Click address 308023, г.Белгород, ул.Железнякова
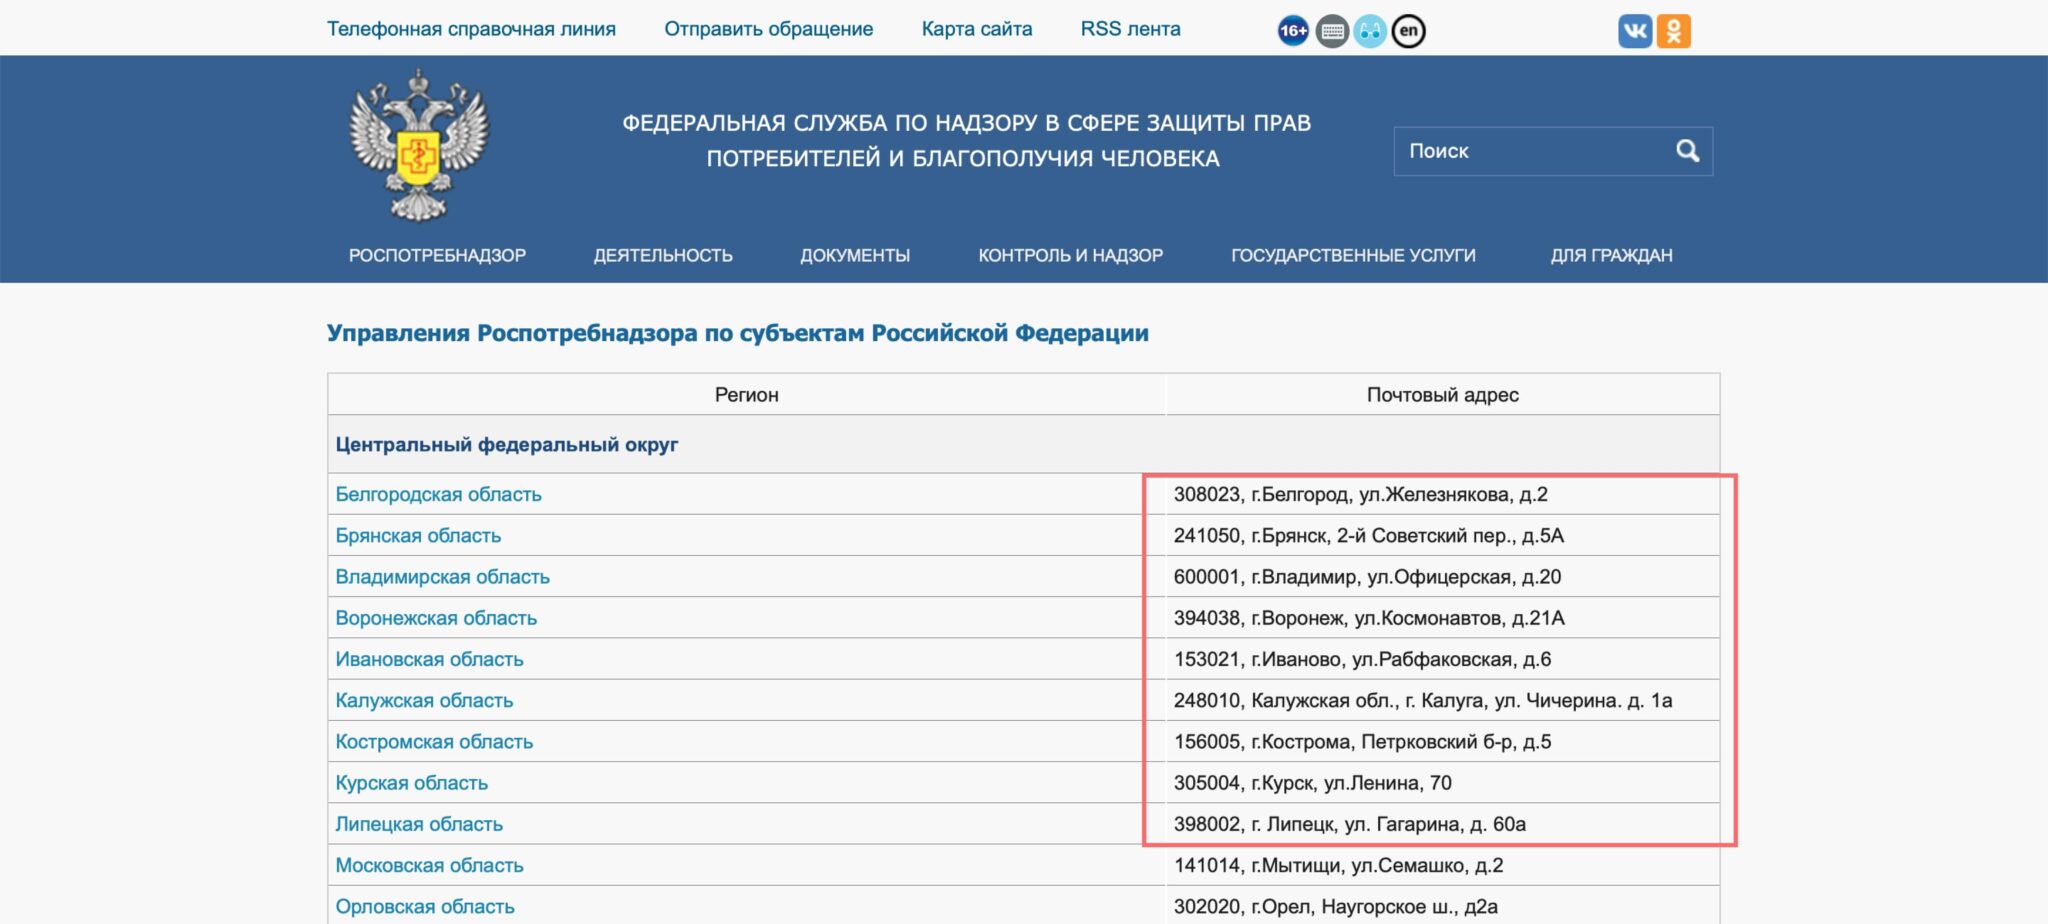This screenshot has width=2048, height=924. coord(1360,494)
